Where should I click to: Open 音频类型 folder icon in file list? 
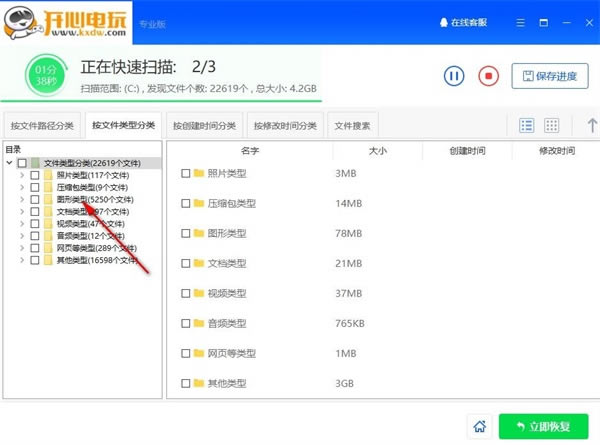pyautogui.click(x=199, y=323)
